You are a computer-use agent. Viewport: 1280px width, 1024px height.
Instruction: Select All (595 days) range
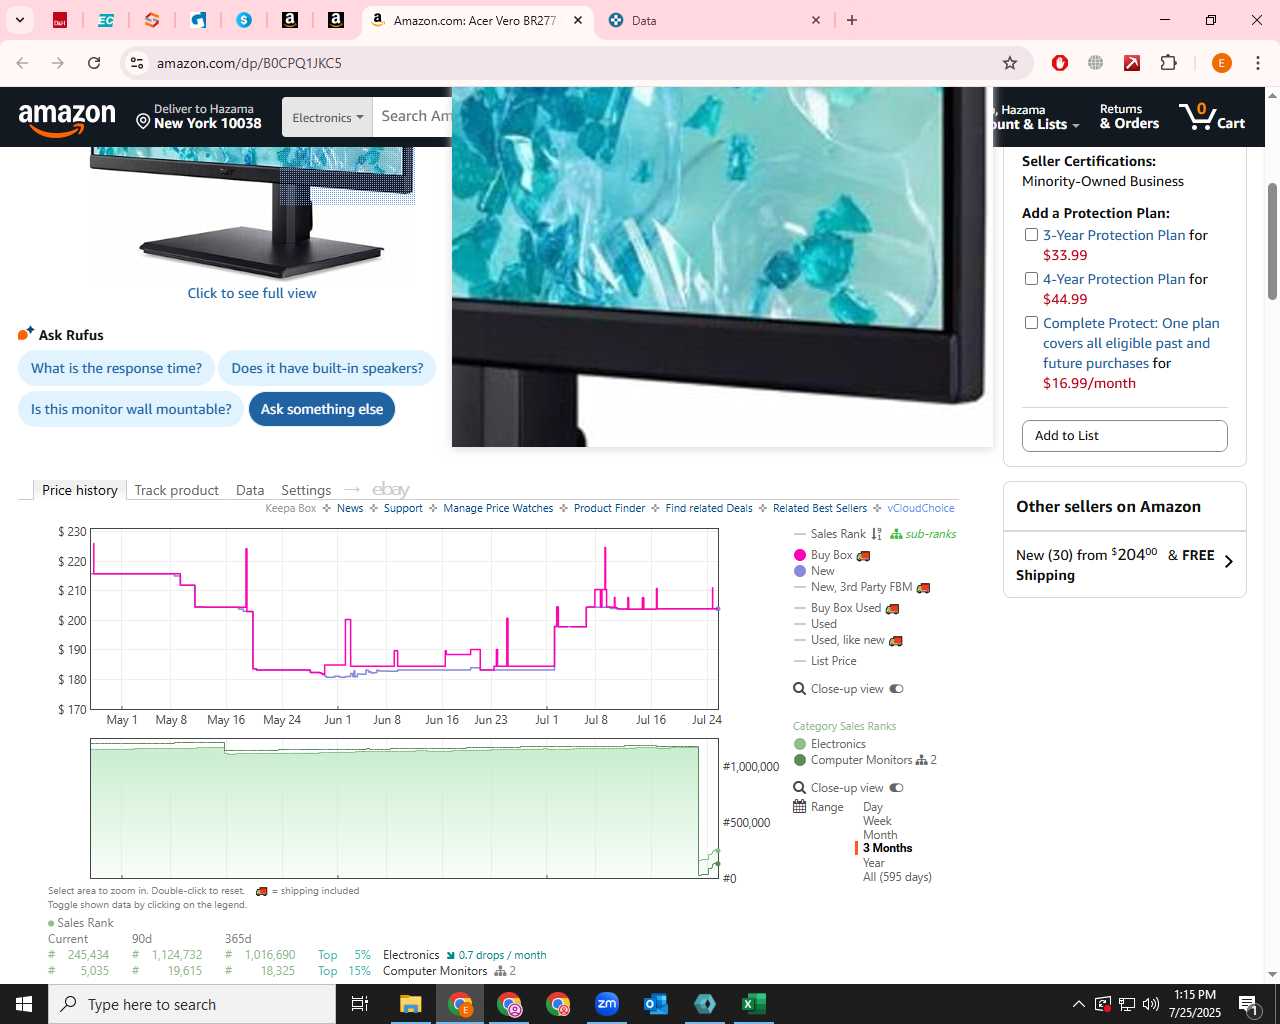(897, 877)
